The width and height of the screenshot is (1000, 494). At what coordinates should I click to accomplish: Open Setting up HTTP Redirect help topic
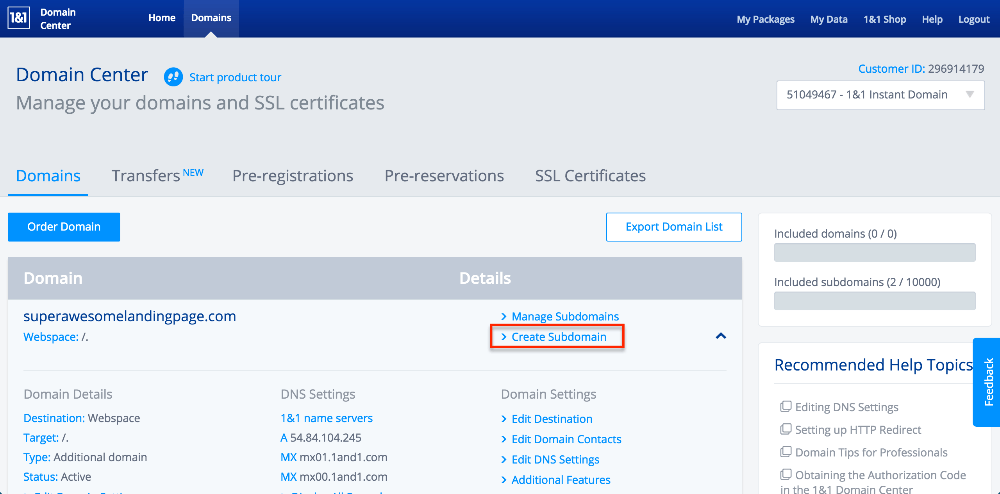[858, 430]
